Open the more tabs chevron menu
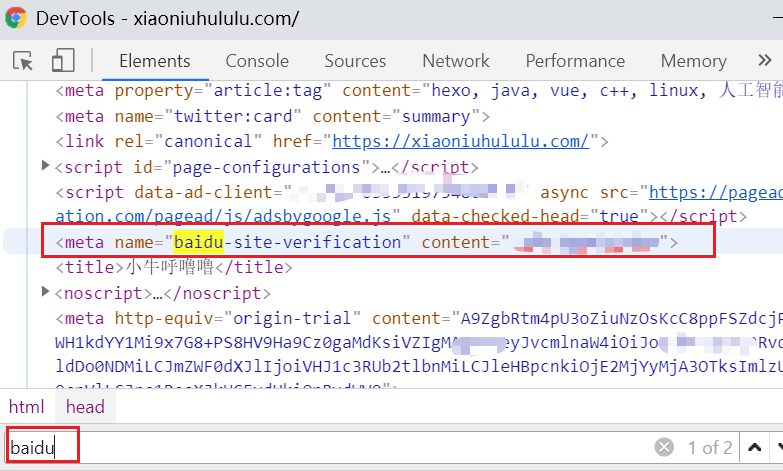The image size is (783, 471). pos(765,61)
